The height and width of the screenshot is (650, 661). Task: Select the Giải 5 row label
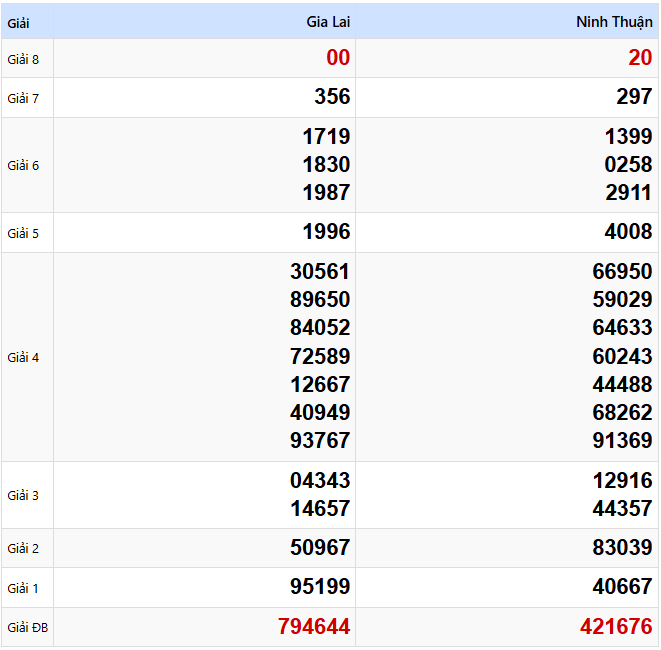click(x=23, y=233)
